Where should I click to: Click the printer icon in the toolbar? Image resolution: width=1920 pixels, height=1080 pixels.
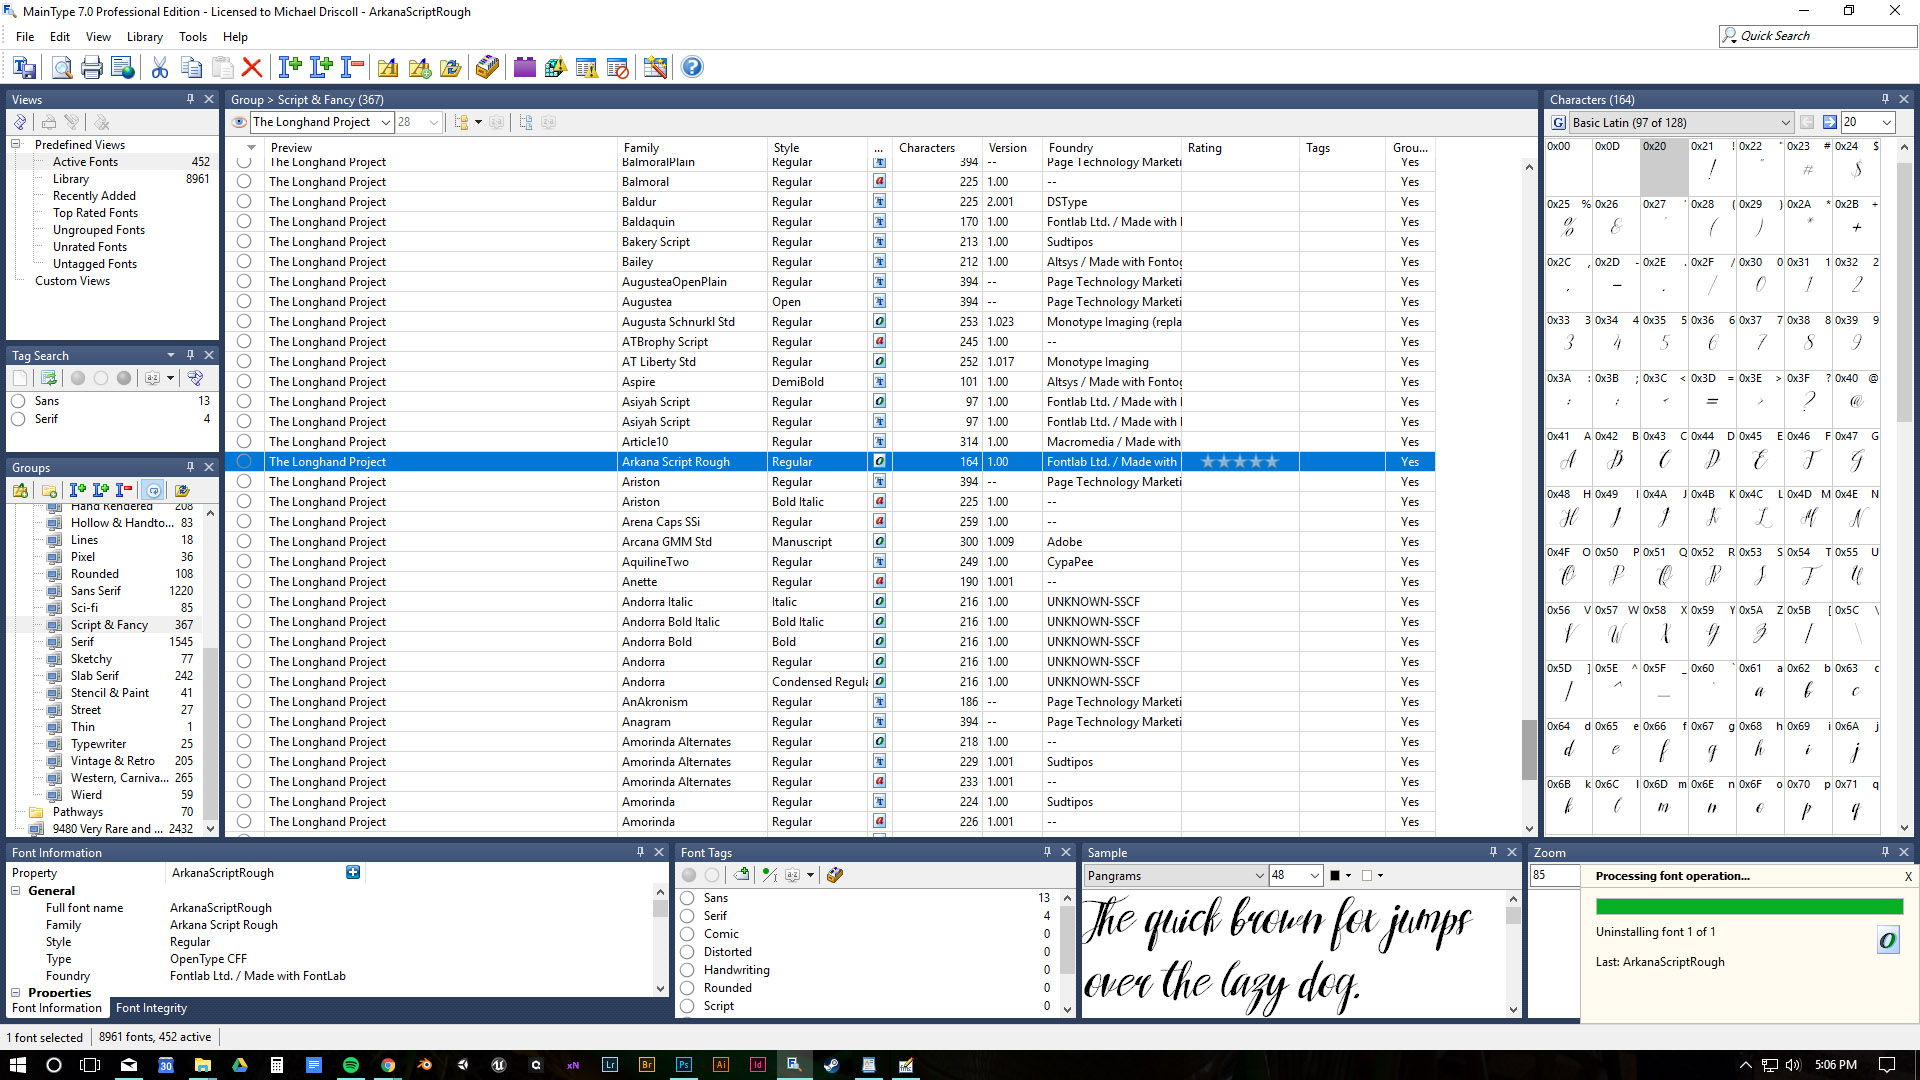click(x=92, y=67)
